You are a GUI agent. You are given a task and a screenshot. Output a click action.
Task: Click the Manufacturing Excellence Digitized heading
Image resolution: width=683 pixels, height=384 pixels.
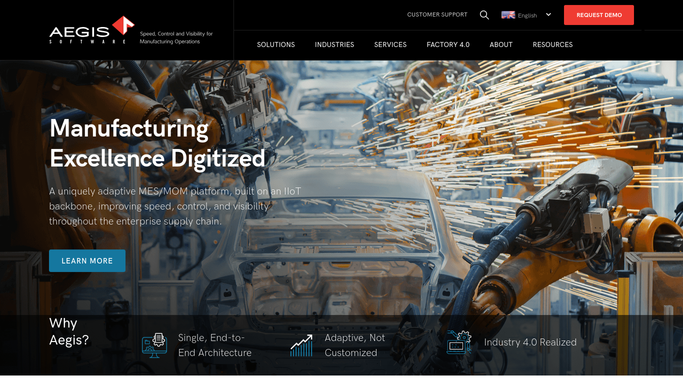(x=157, y=143)
